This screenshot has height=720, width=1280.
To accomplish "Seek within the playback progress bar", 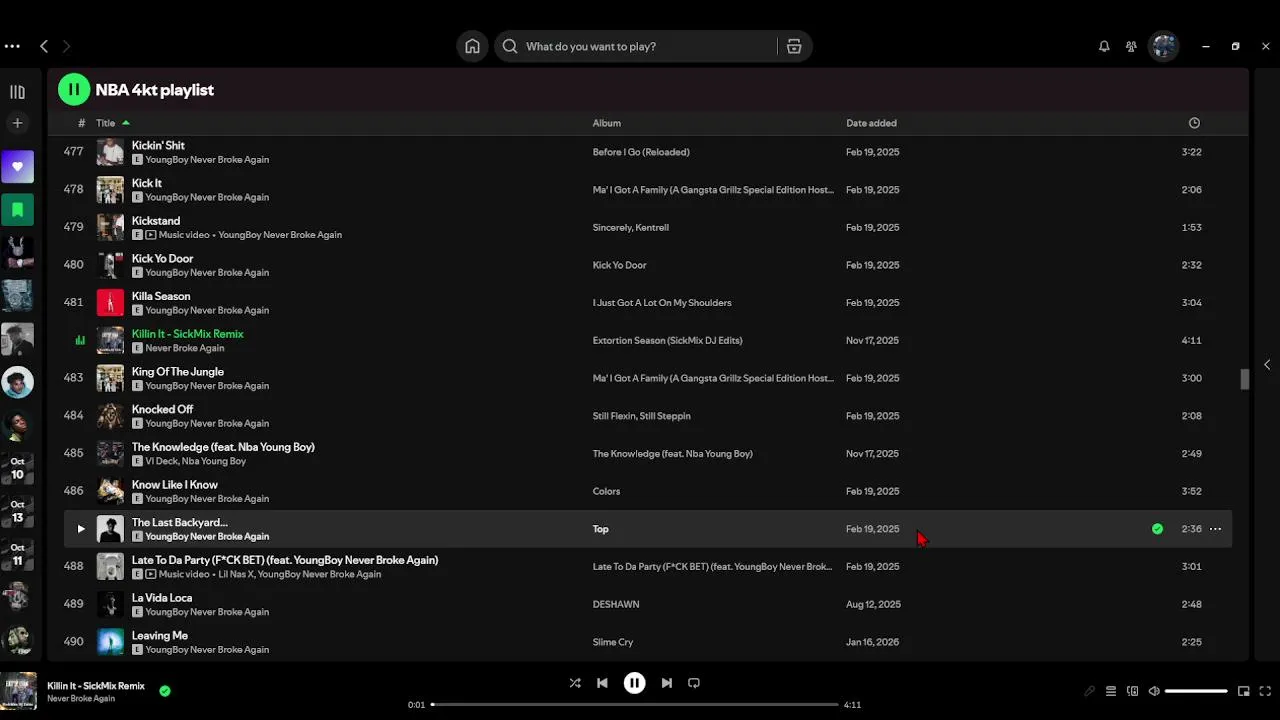I will [x=634, y=704].
